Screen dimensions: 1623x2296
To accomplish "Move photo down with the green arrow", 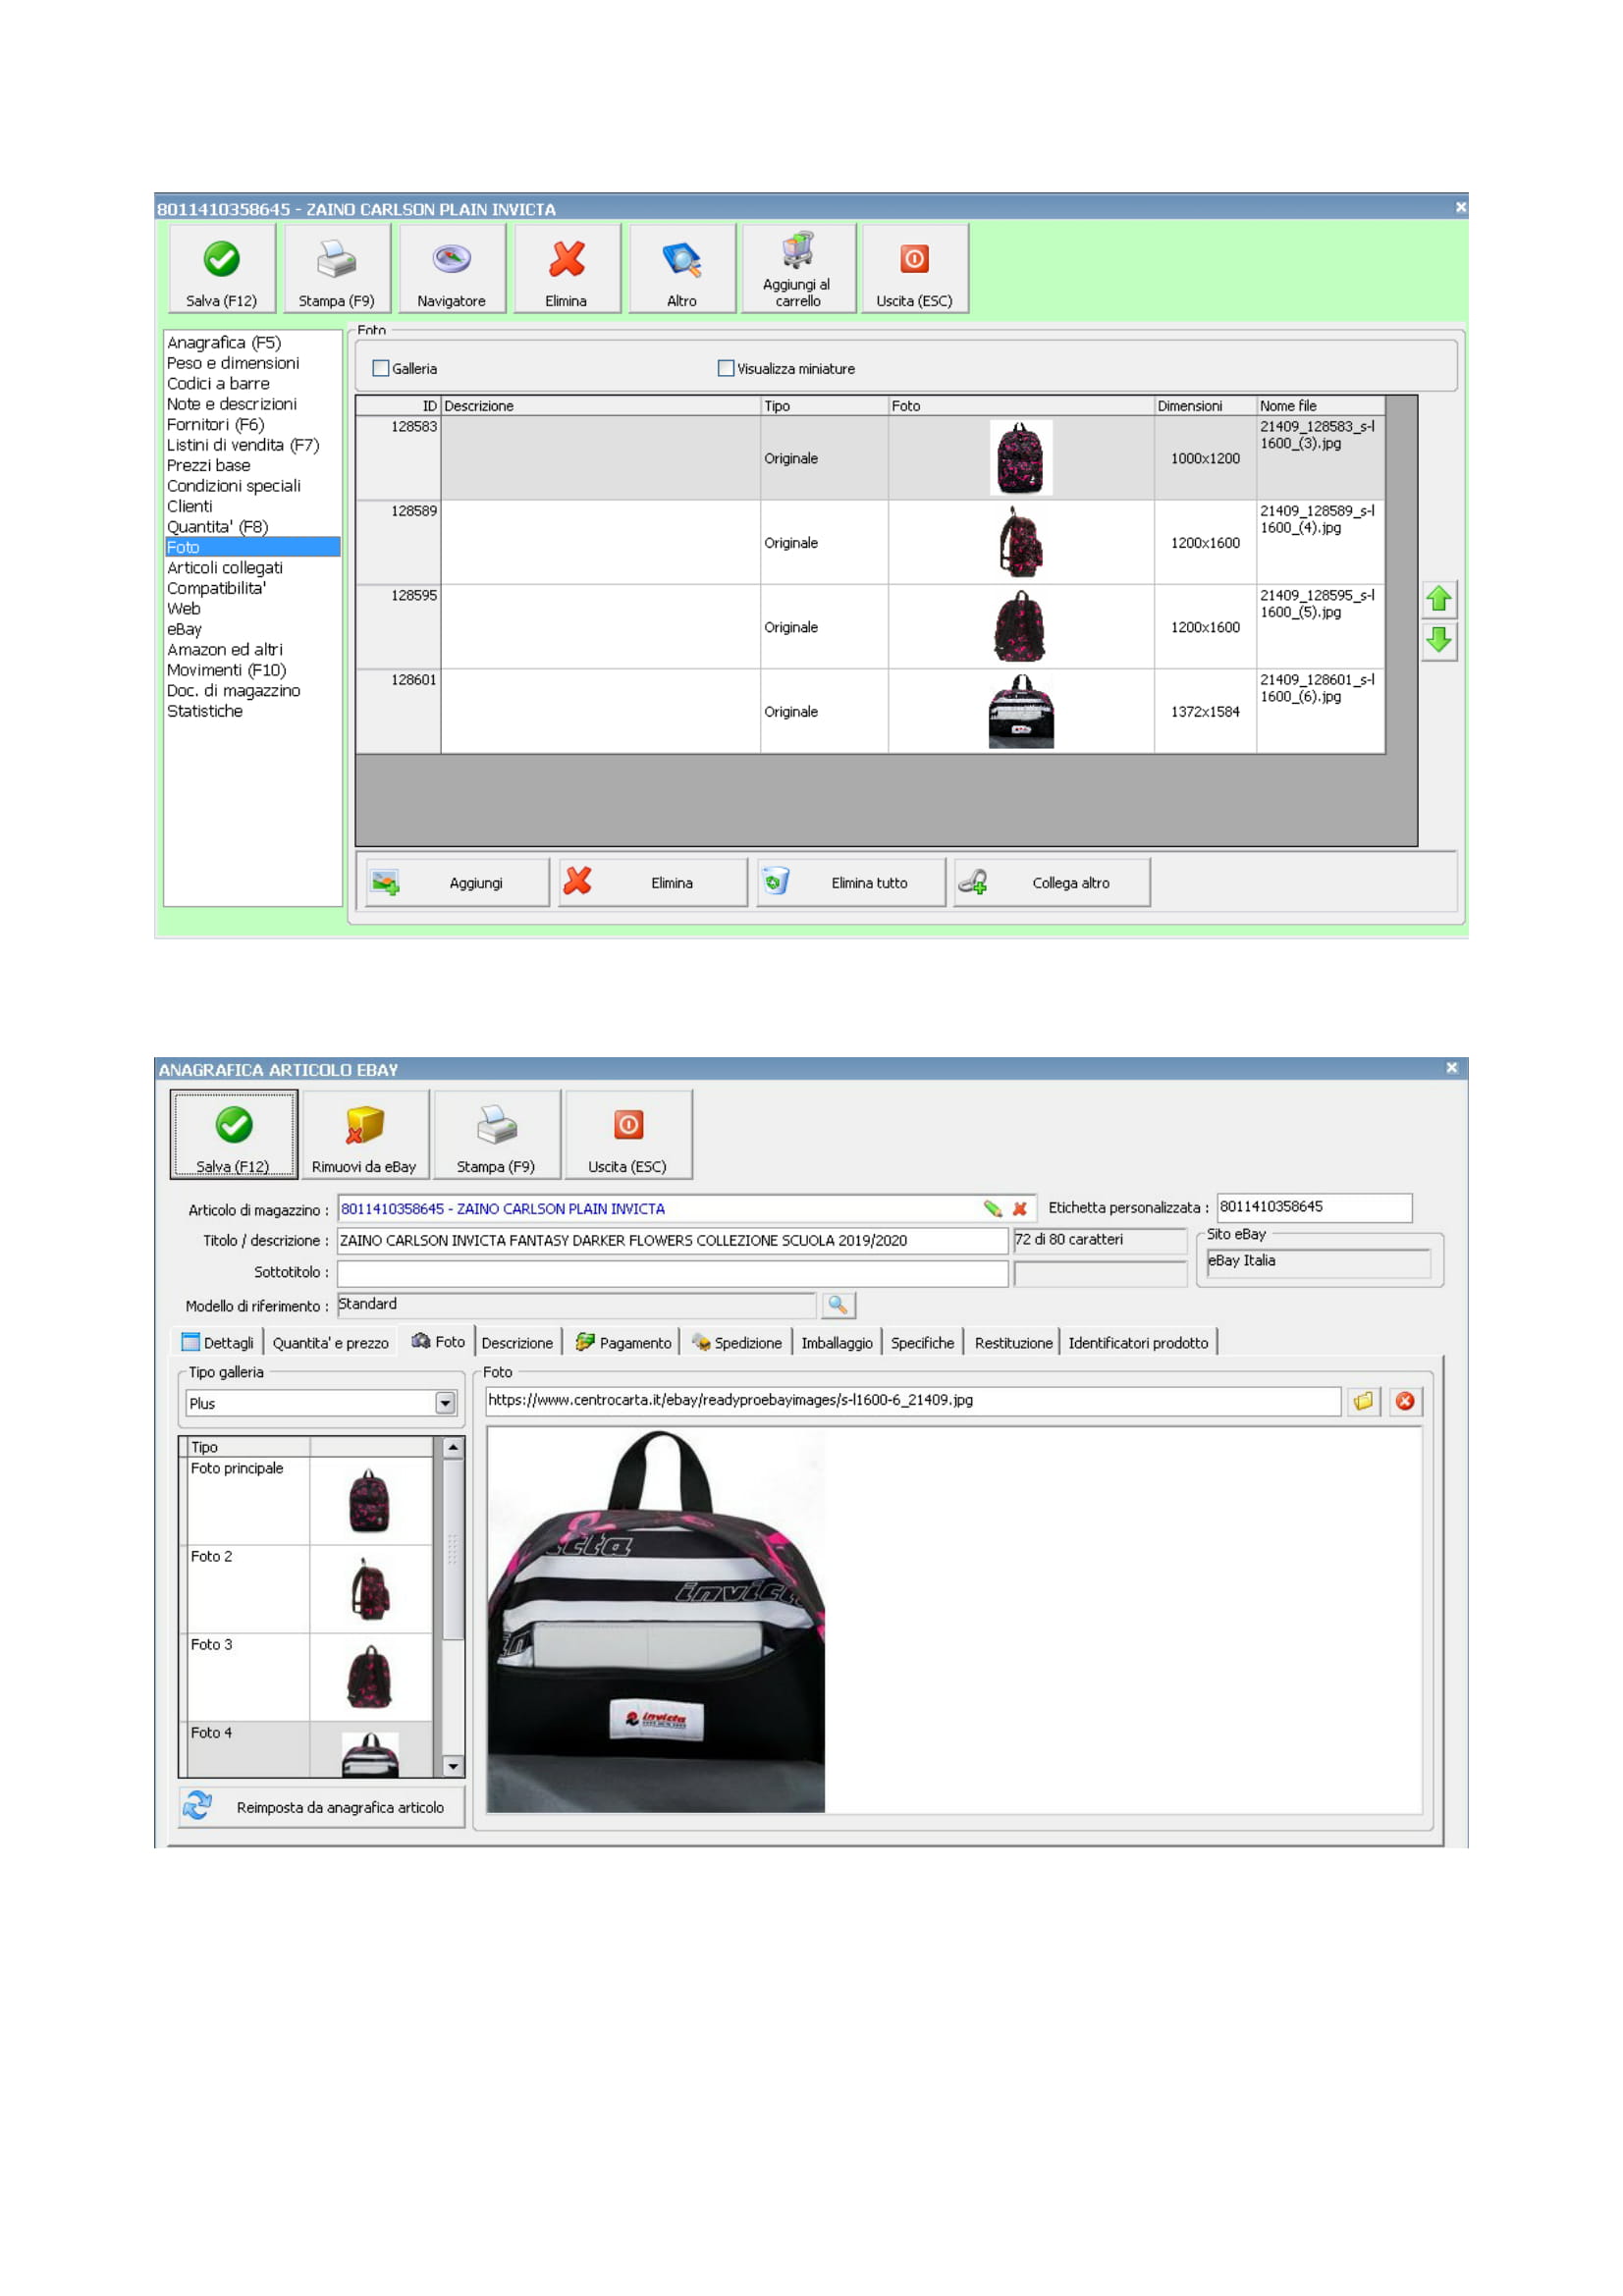I will [x=1438, y=640].
